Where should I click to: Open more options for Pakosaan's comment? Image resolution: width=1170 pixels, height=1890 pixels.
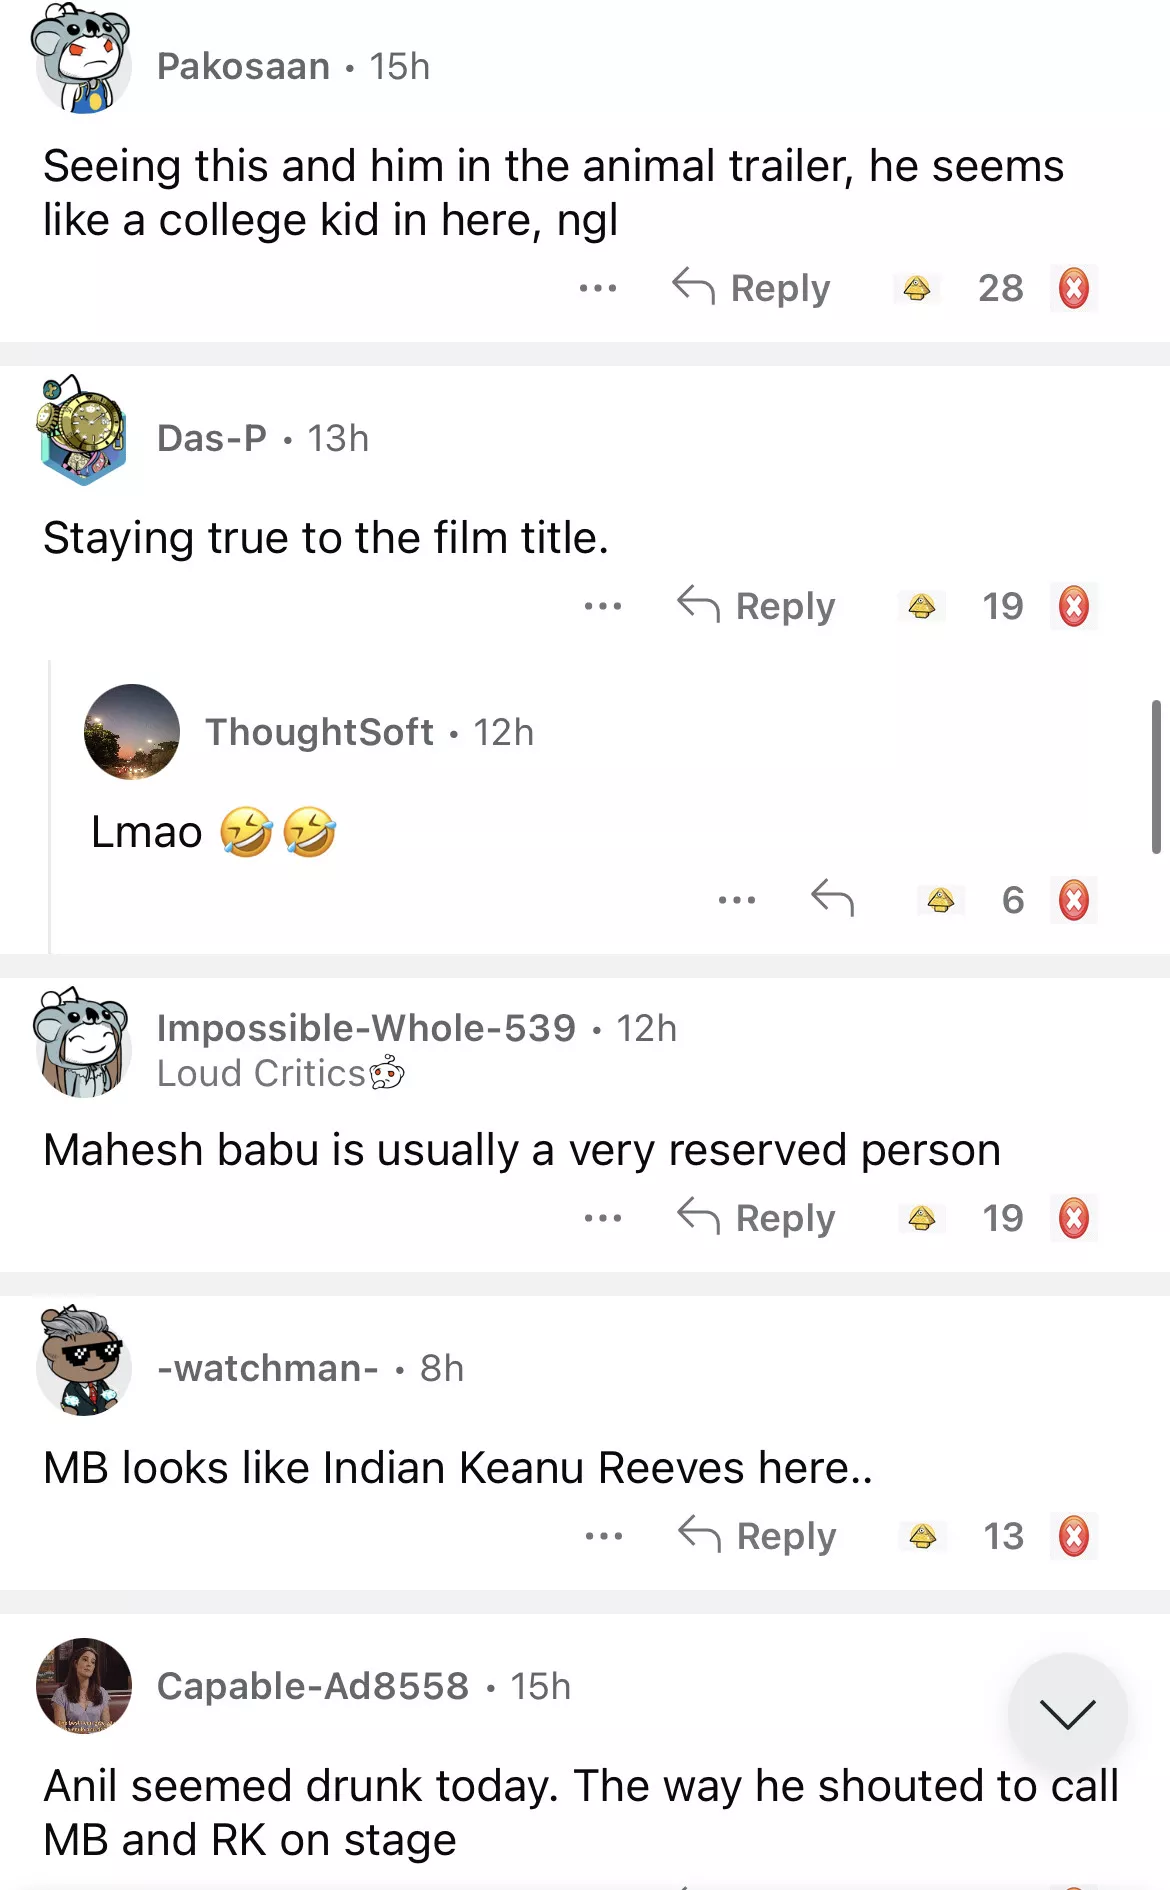point(598,289)
